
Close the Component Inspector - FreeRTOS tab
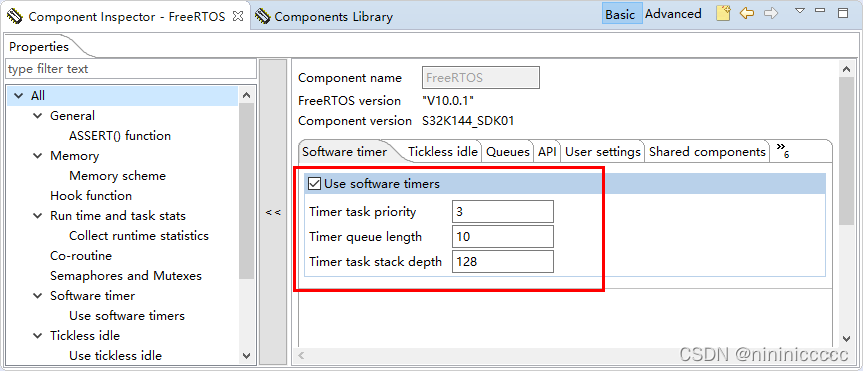pos(237,16)
